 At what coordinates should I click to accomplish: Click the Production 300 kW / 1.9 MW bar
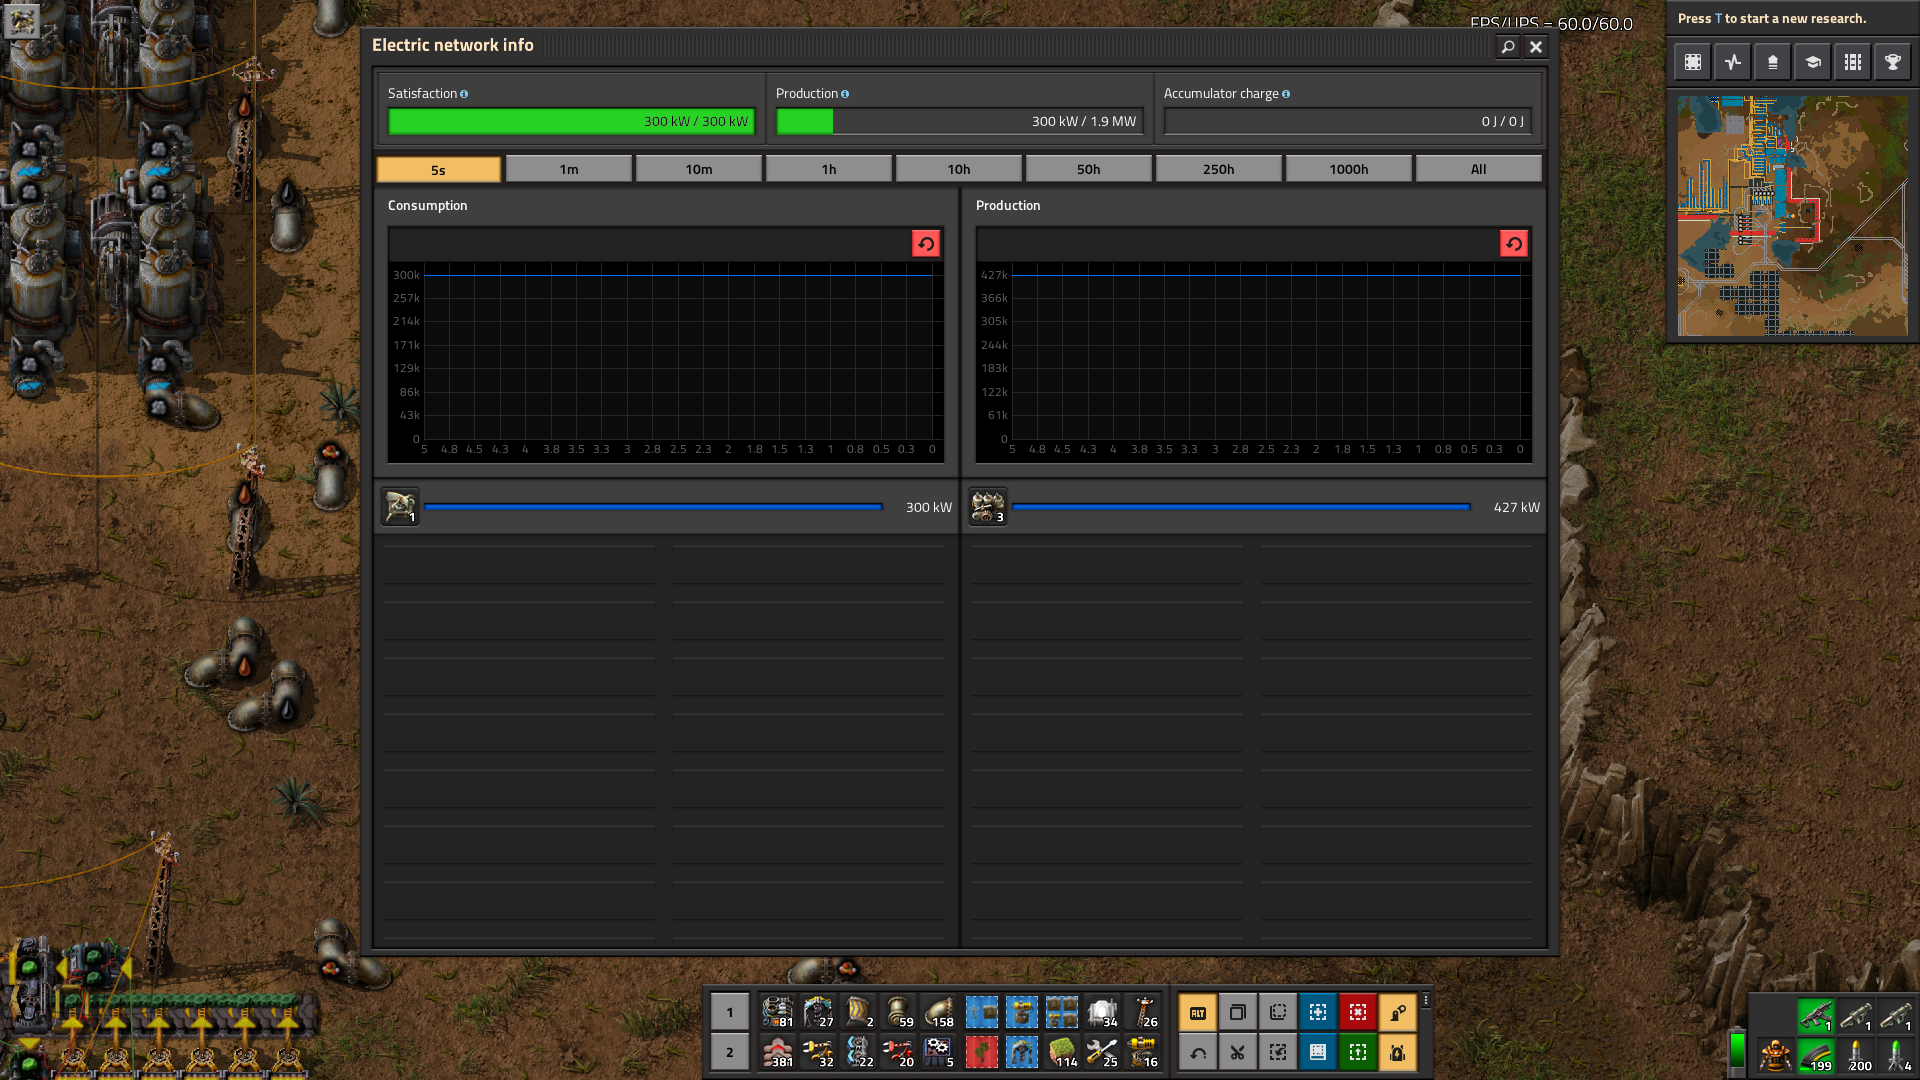tap(959, 122)
